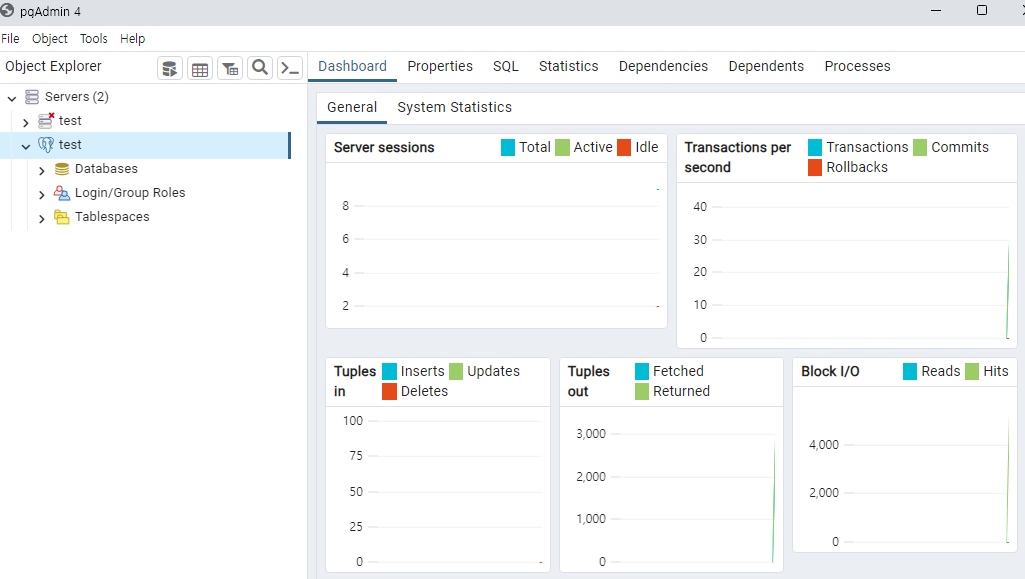Collapse the Servers (2) node
The image size is (1025, 579).
pos(12,98)
